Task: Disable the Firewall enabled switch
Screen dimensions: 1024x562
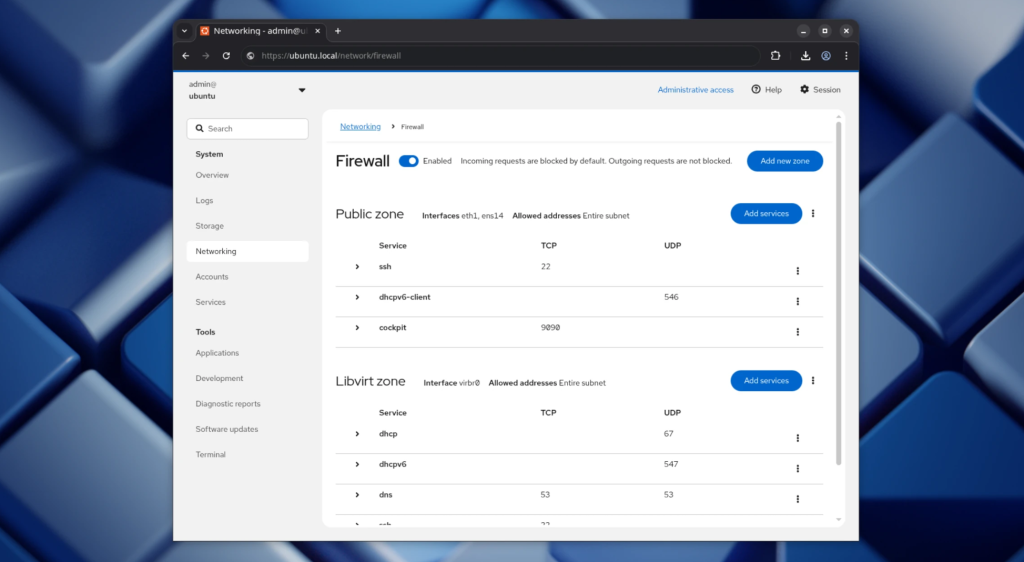Action: pos(408,161)
